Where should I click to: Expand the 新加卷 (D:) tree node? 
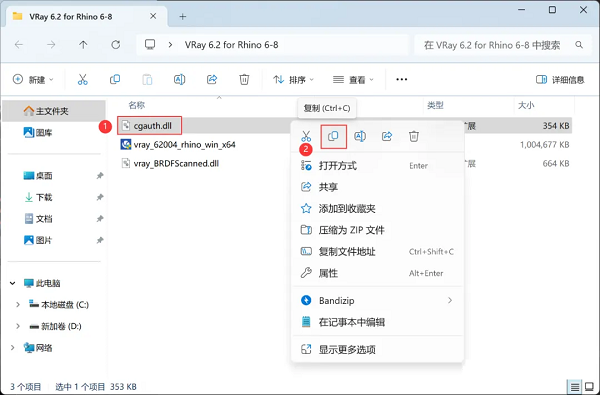click(18, 326)
